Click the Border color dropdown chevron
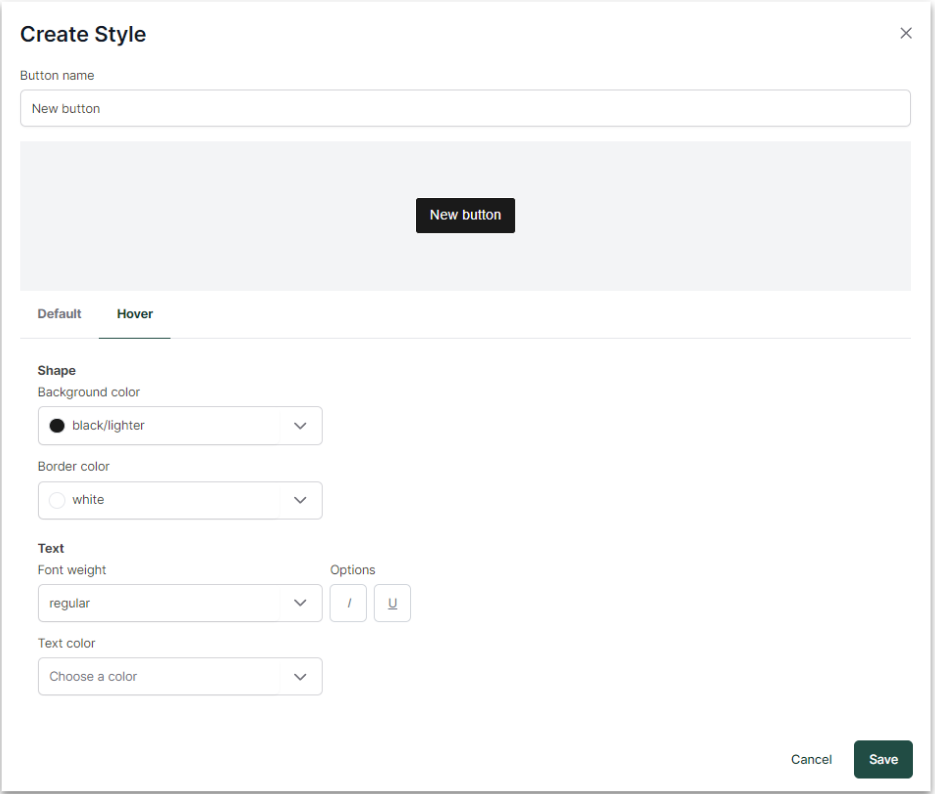The image size is (935, 794). click(300, 500)
